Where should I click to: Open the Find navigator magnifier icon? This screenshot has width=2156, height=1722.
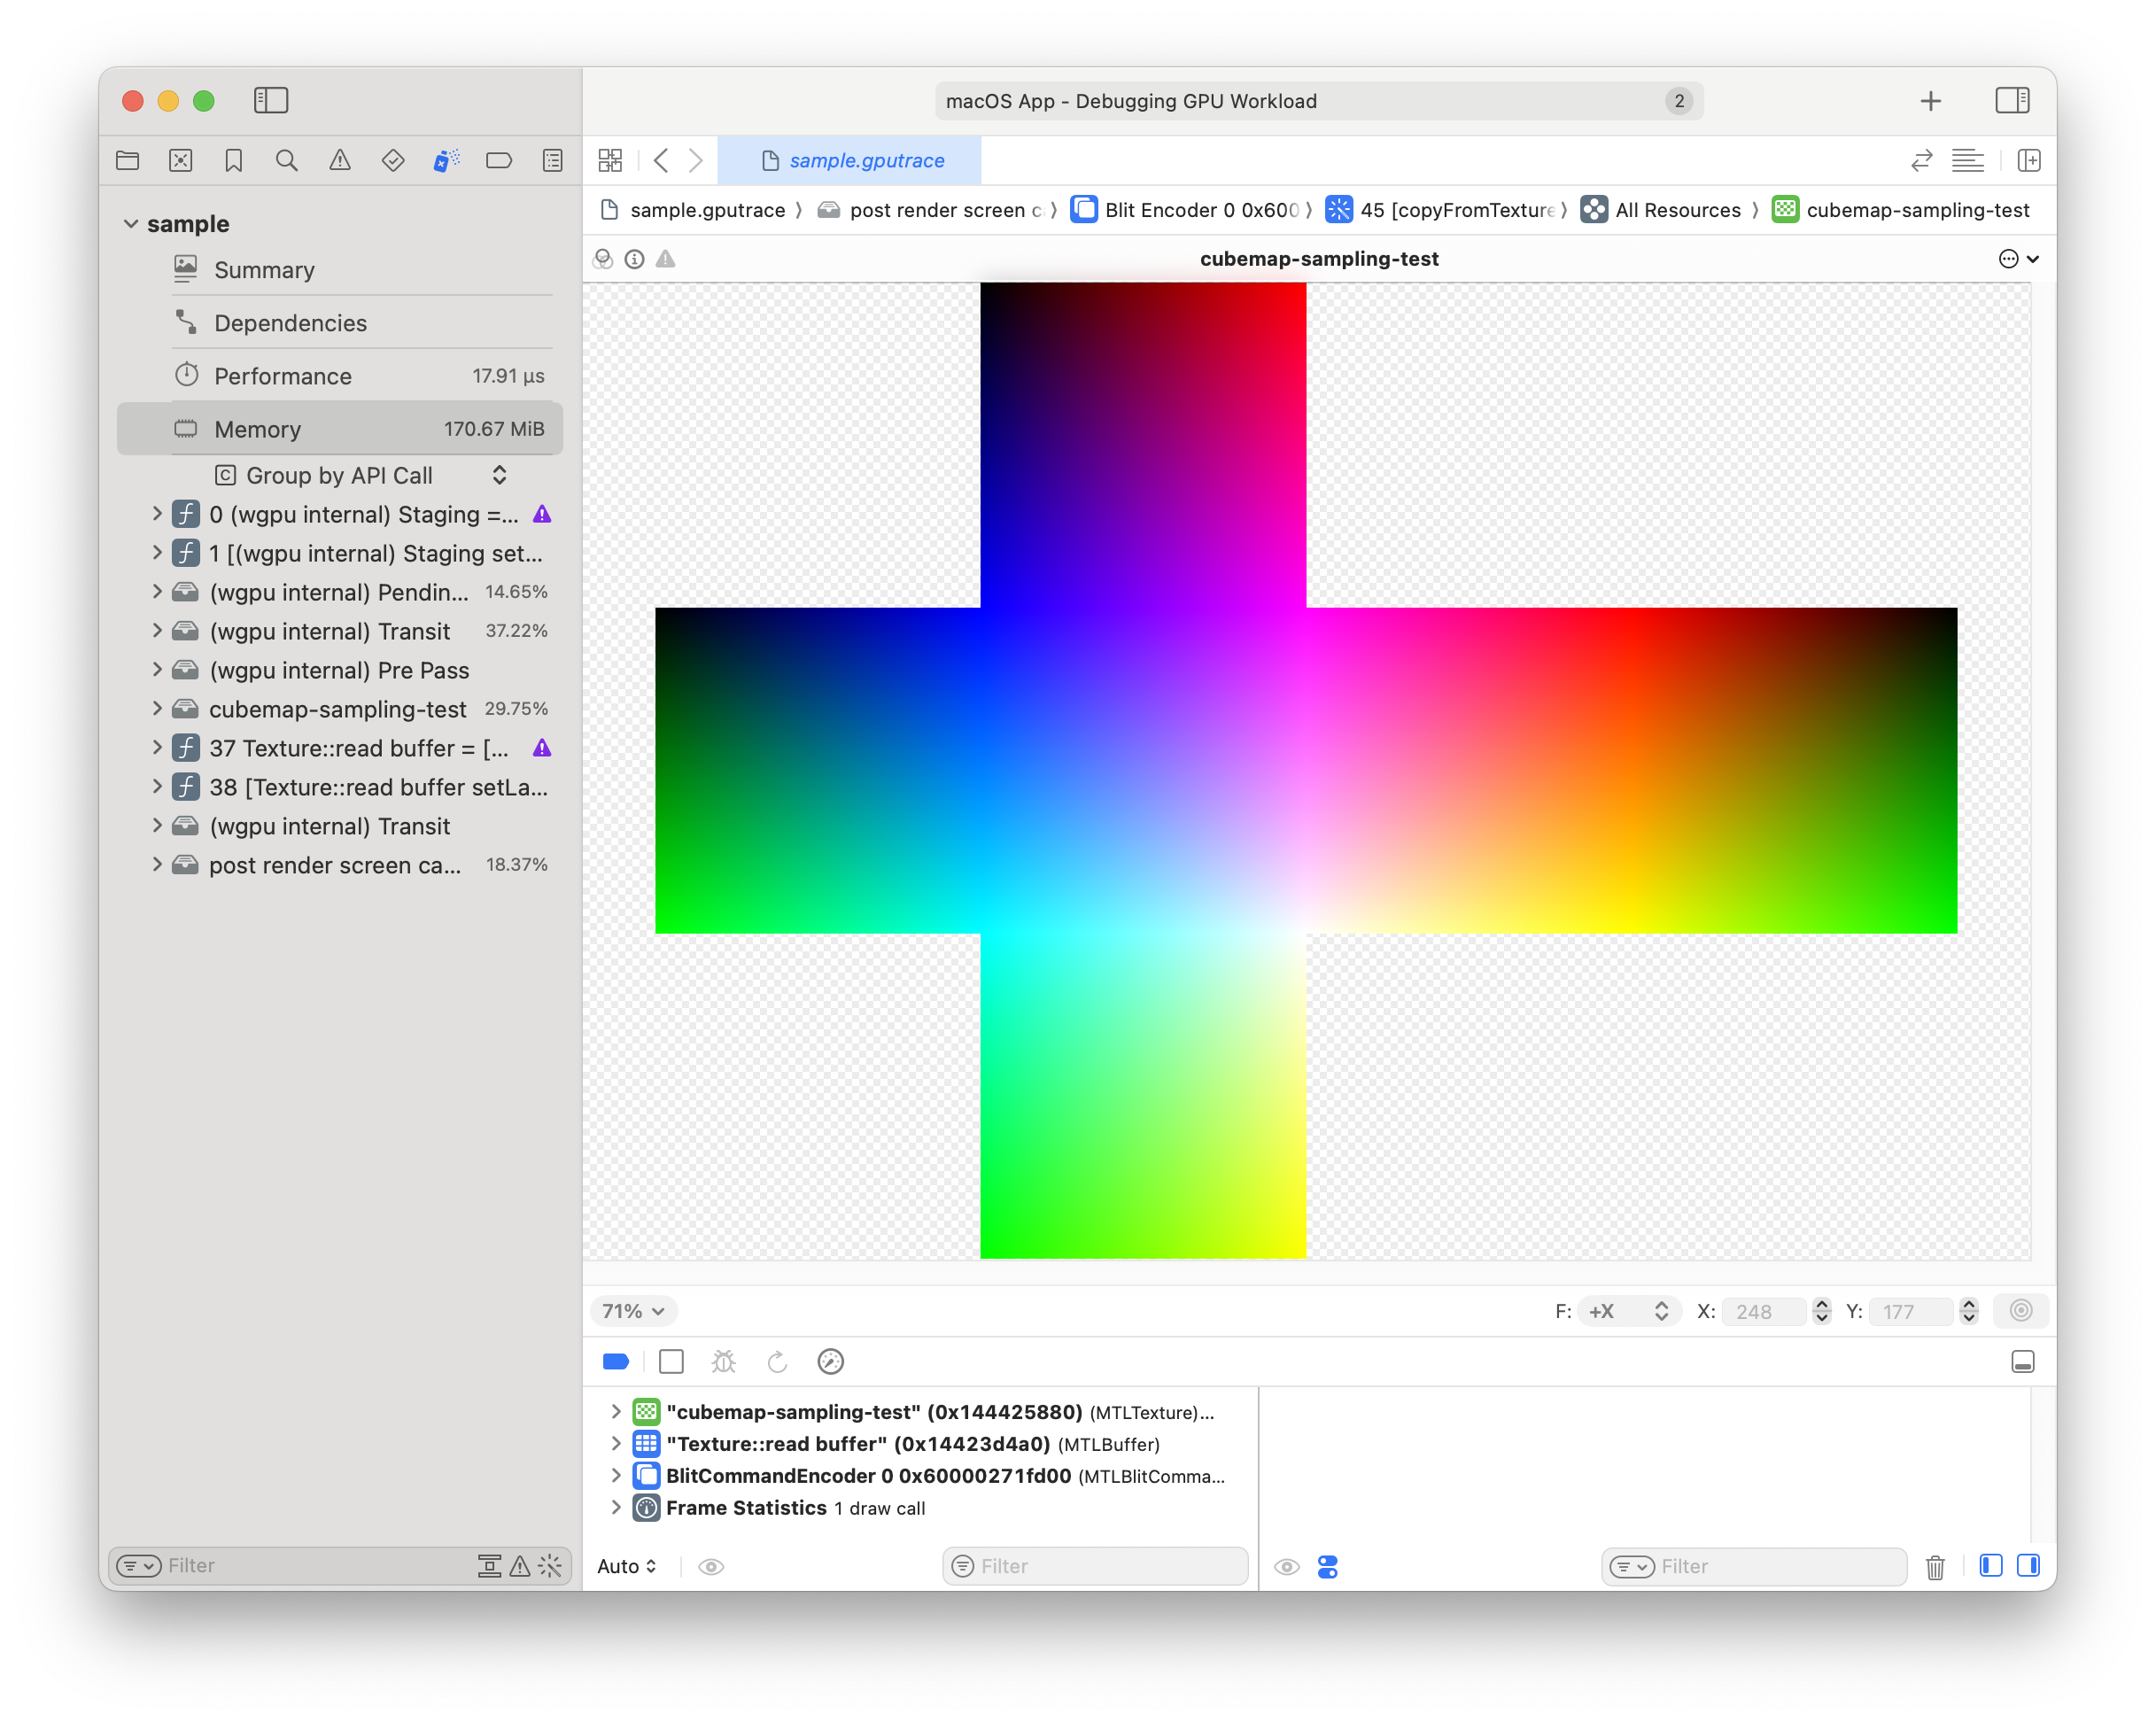[x=287, y=160]
